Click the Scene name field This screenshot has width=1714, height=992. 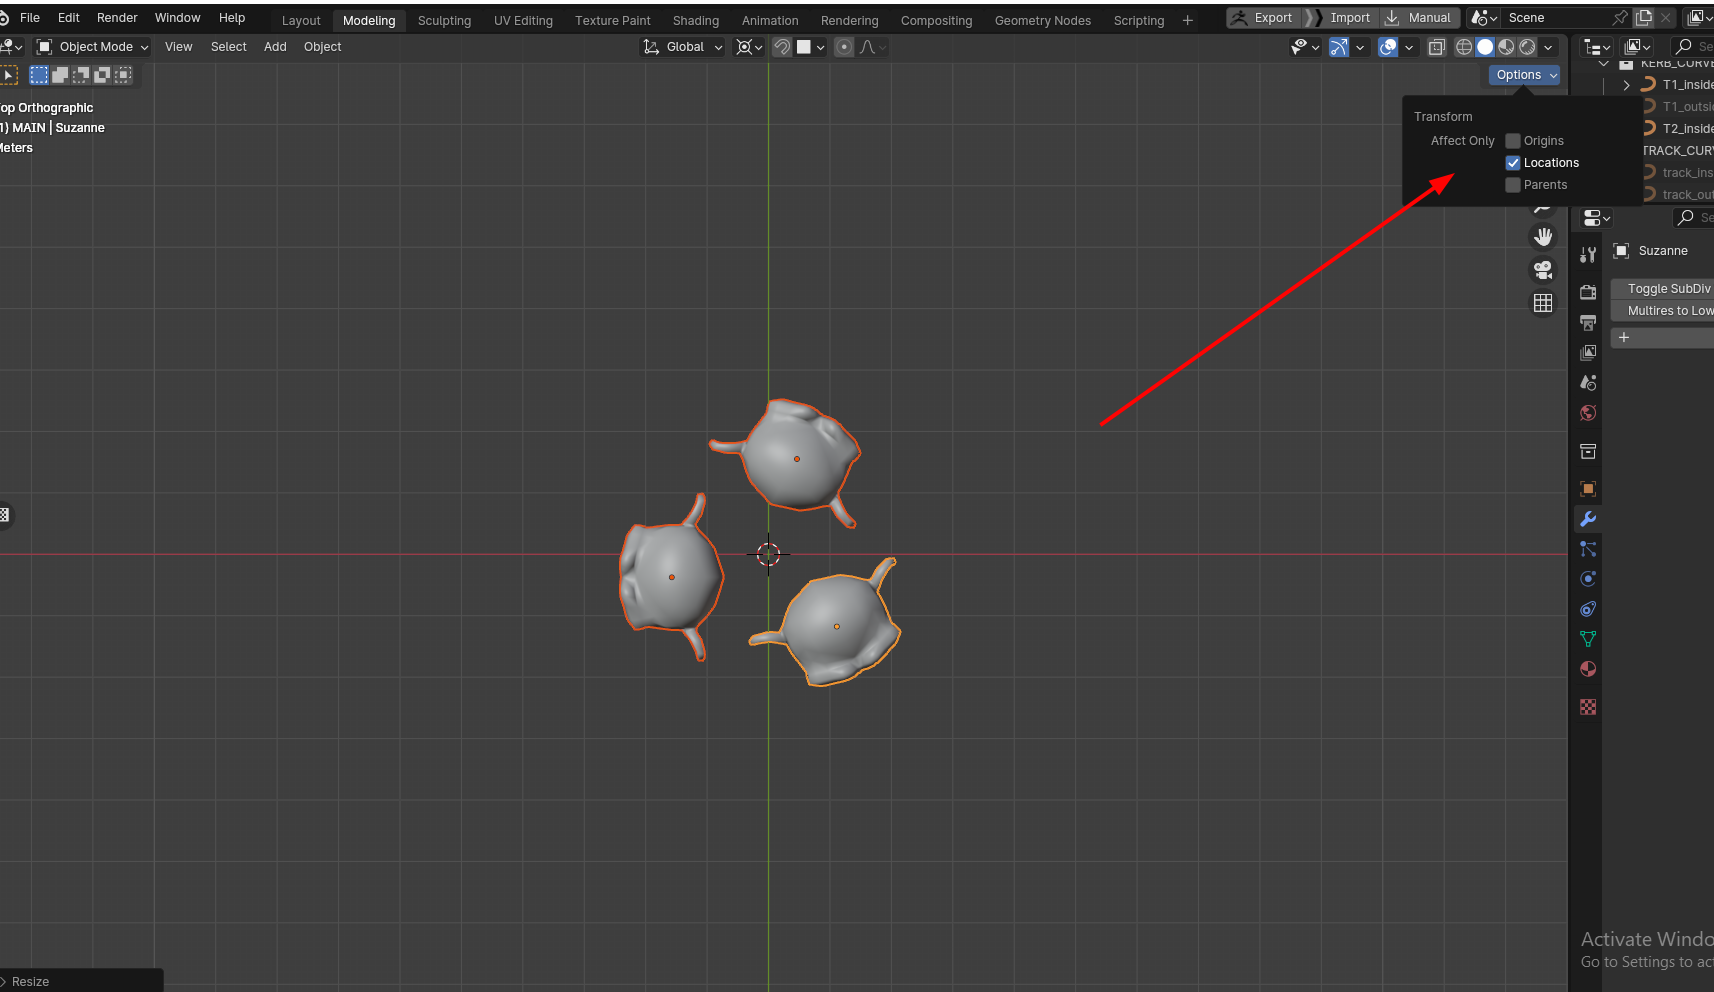pyautogui.click(x=1553, y=18)
